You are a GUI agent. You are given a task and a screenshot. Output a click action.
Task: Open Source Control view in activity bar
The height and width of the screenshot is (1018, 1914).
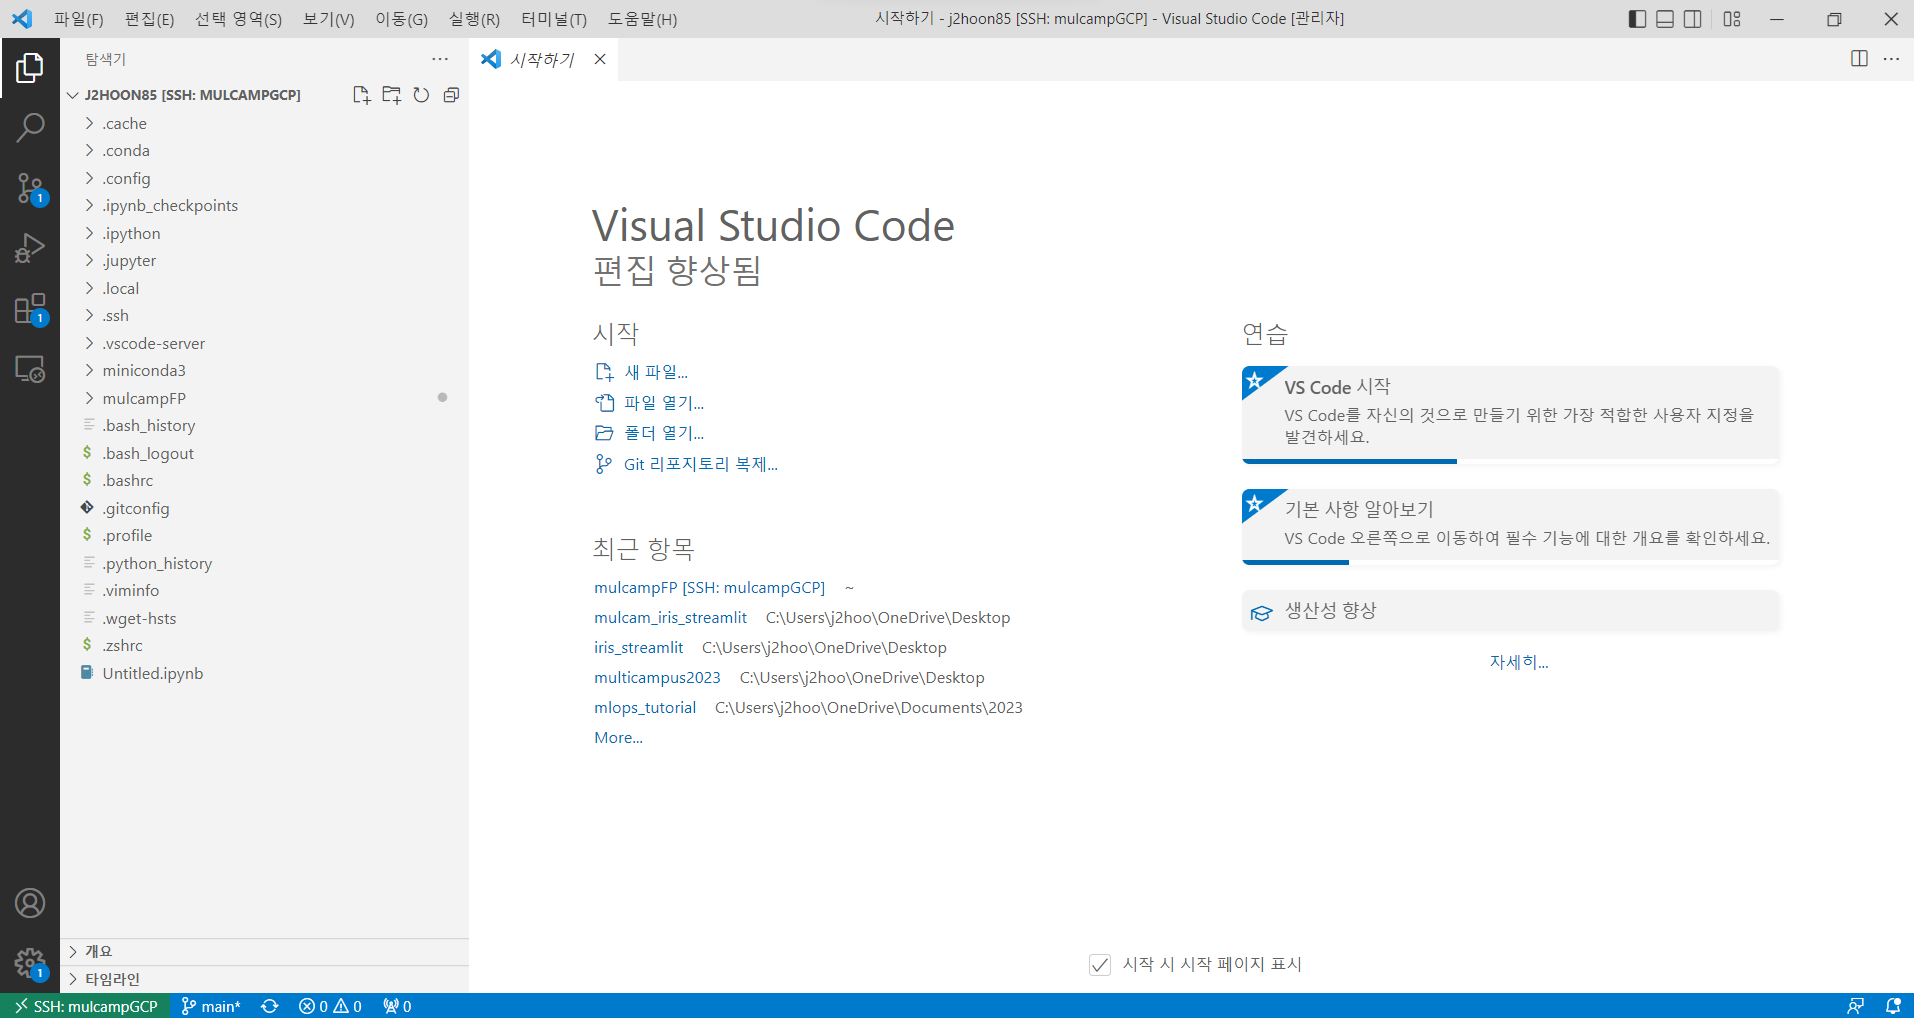30,188
